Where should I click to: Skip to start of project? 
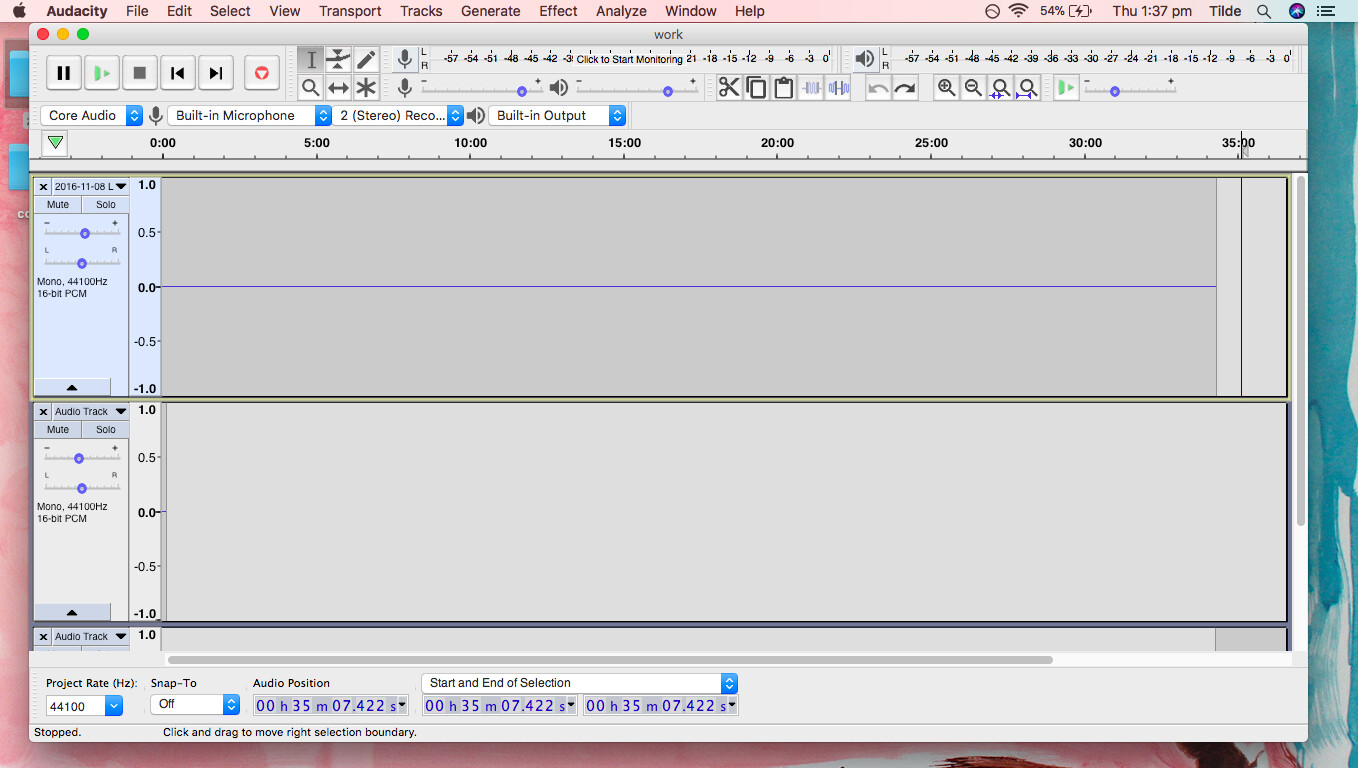(x=177, y=73)
